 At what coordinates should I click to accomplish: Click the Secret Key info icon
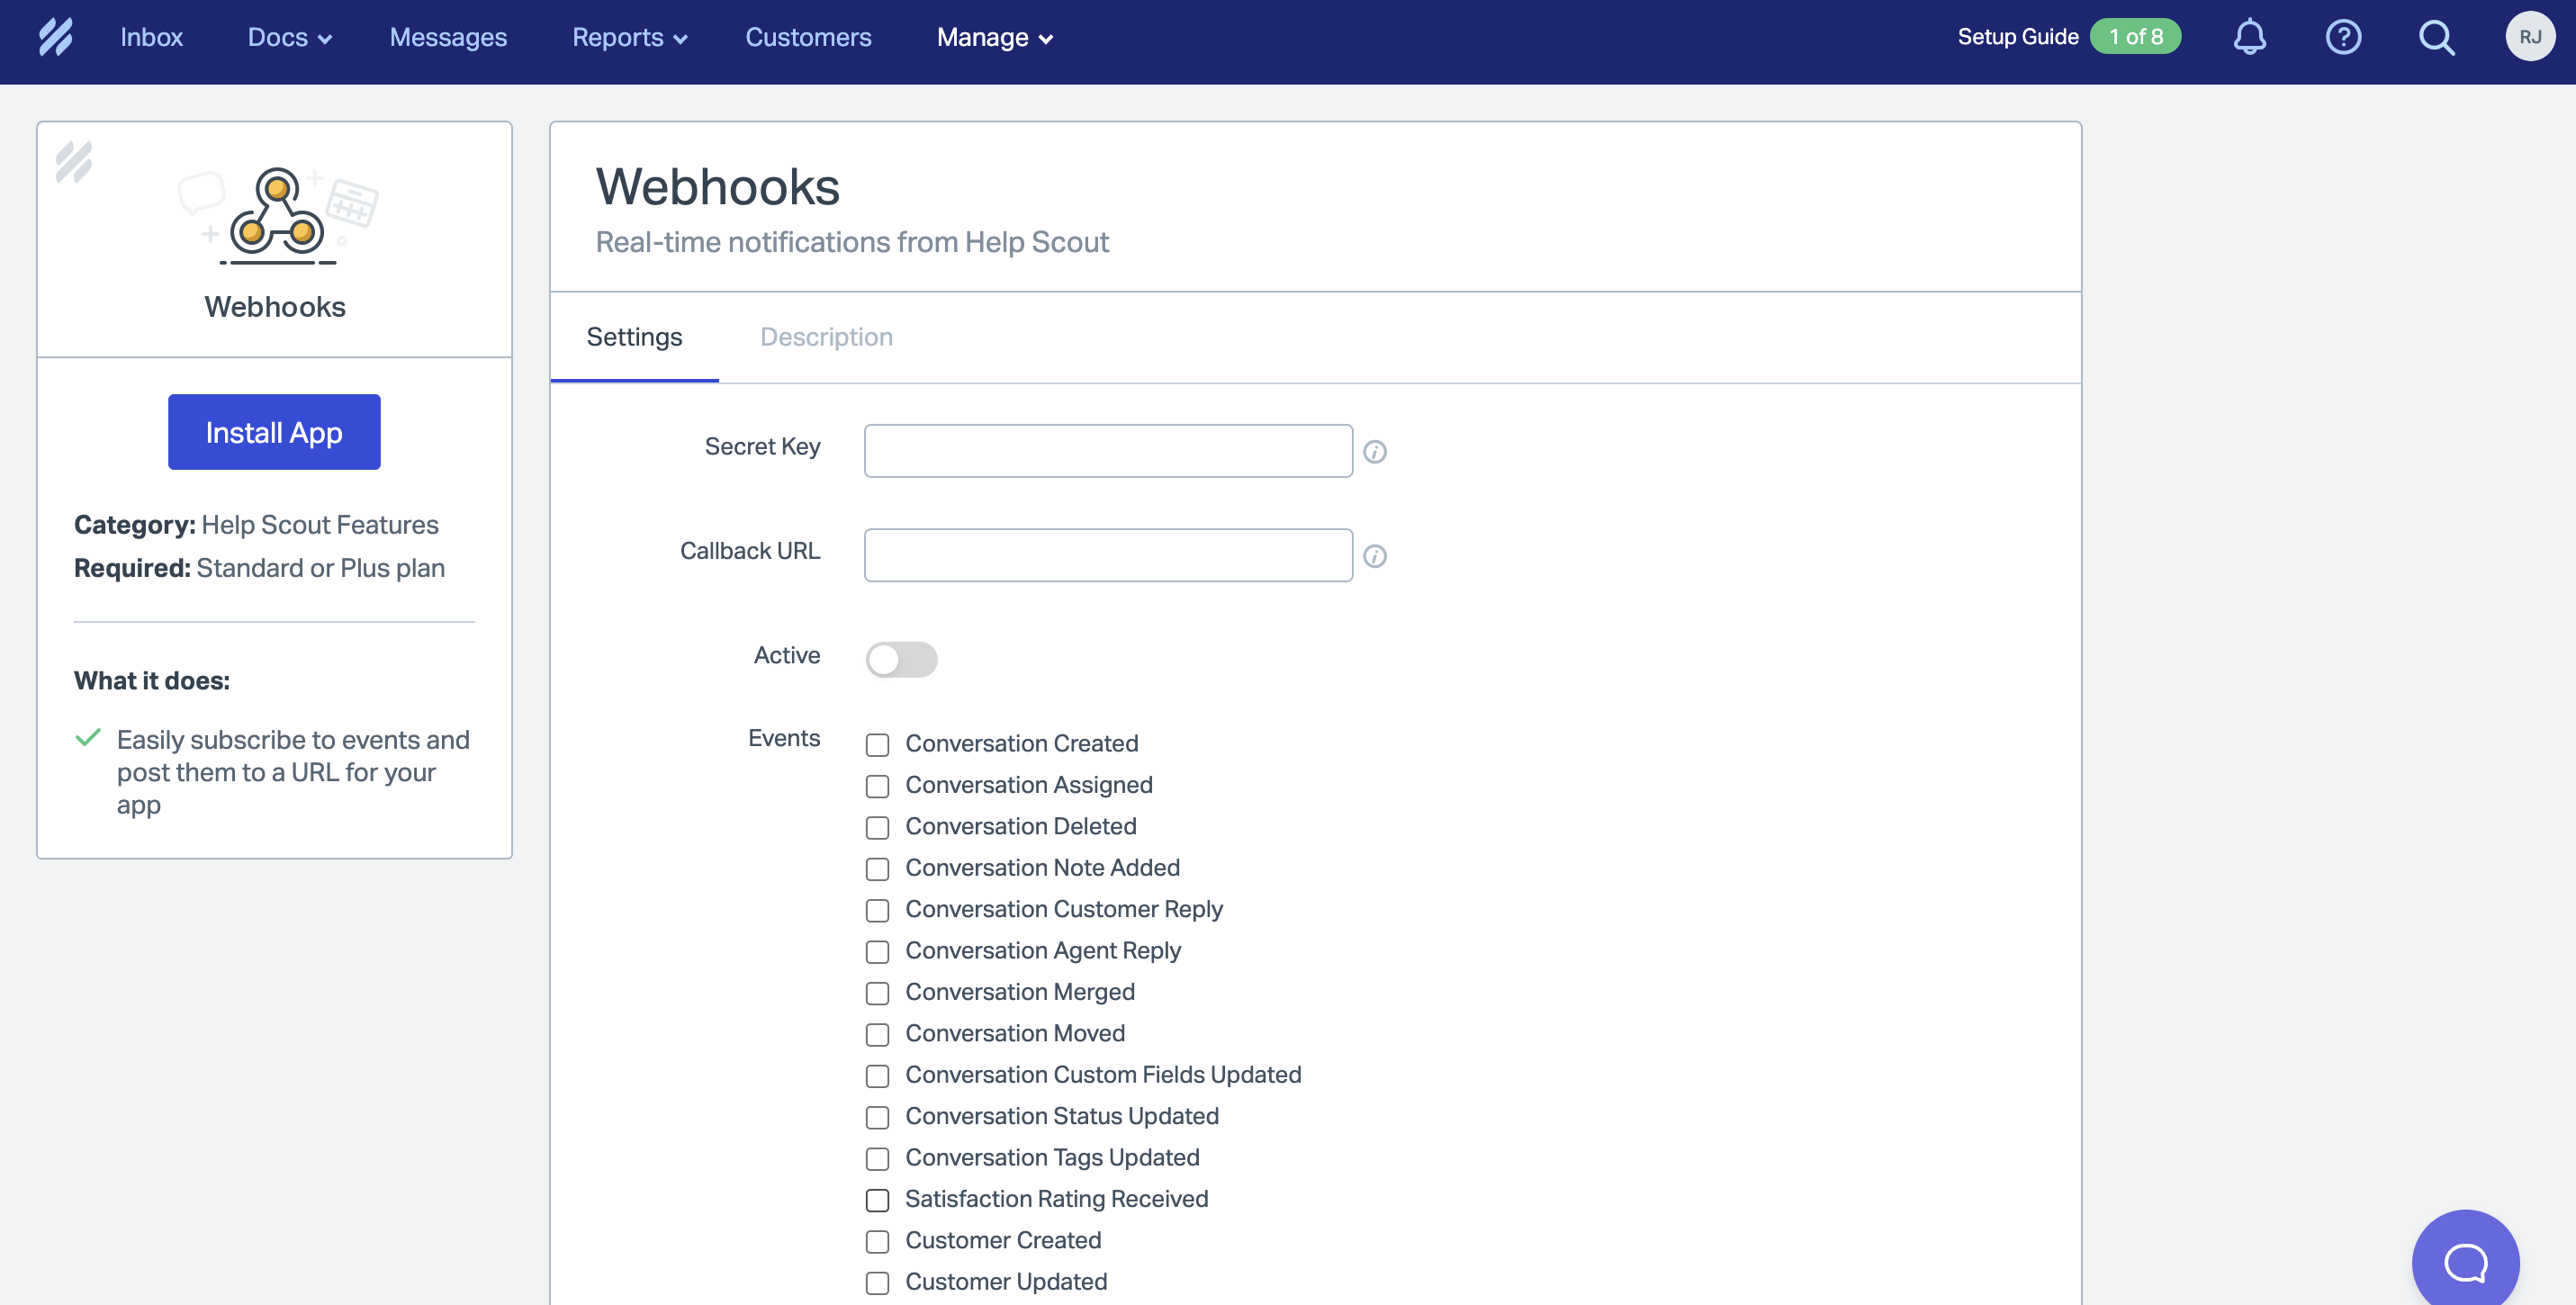pyautogui.click(x=1375, y=451)
